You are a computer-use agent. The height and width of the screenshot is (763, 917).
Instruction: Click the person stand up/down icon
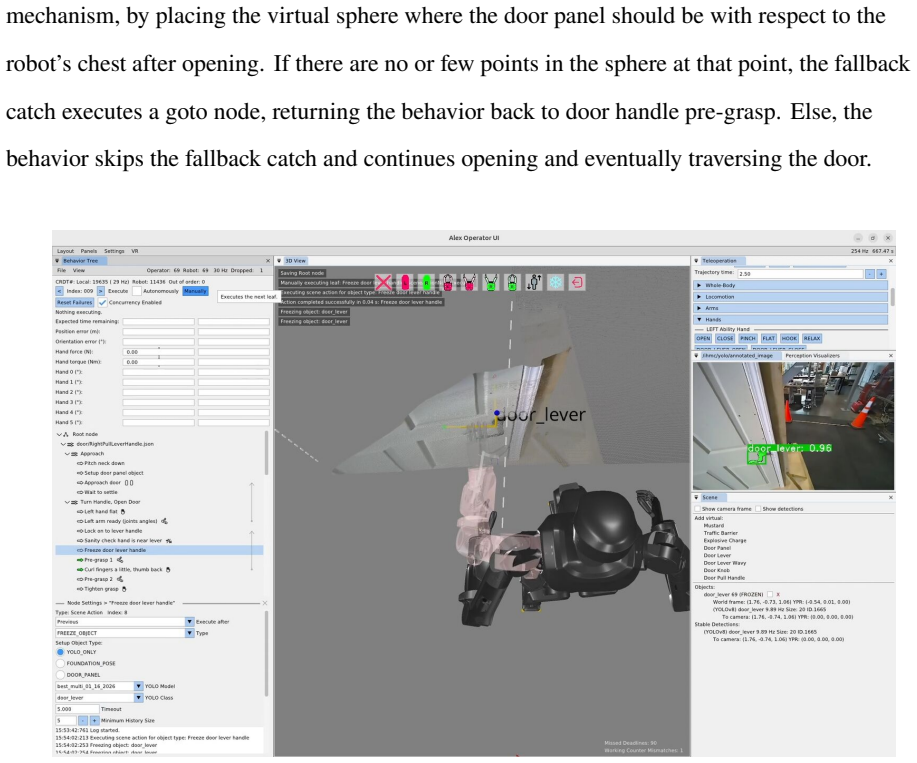[x=534, y=283]
